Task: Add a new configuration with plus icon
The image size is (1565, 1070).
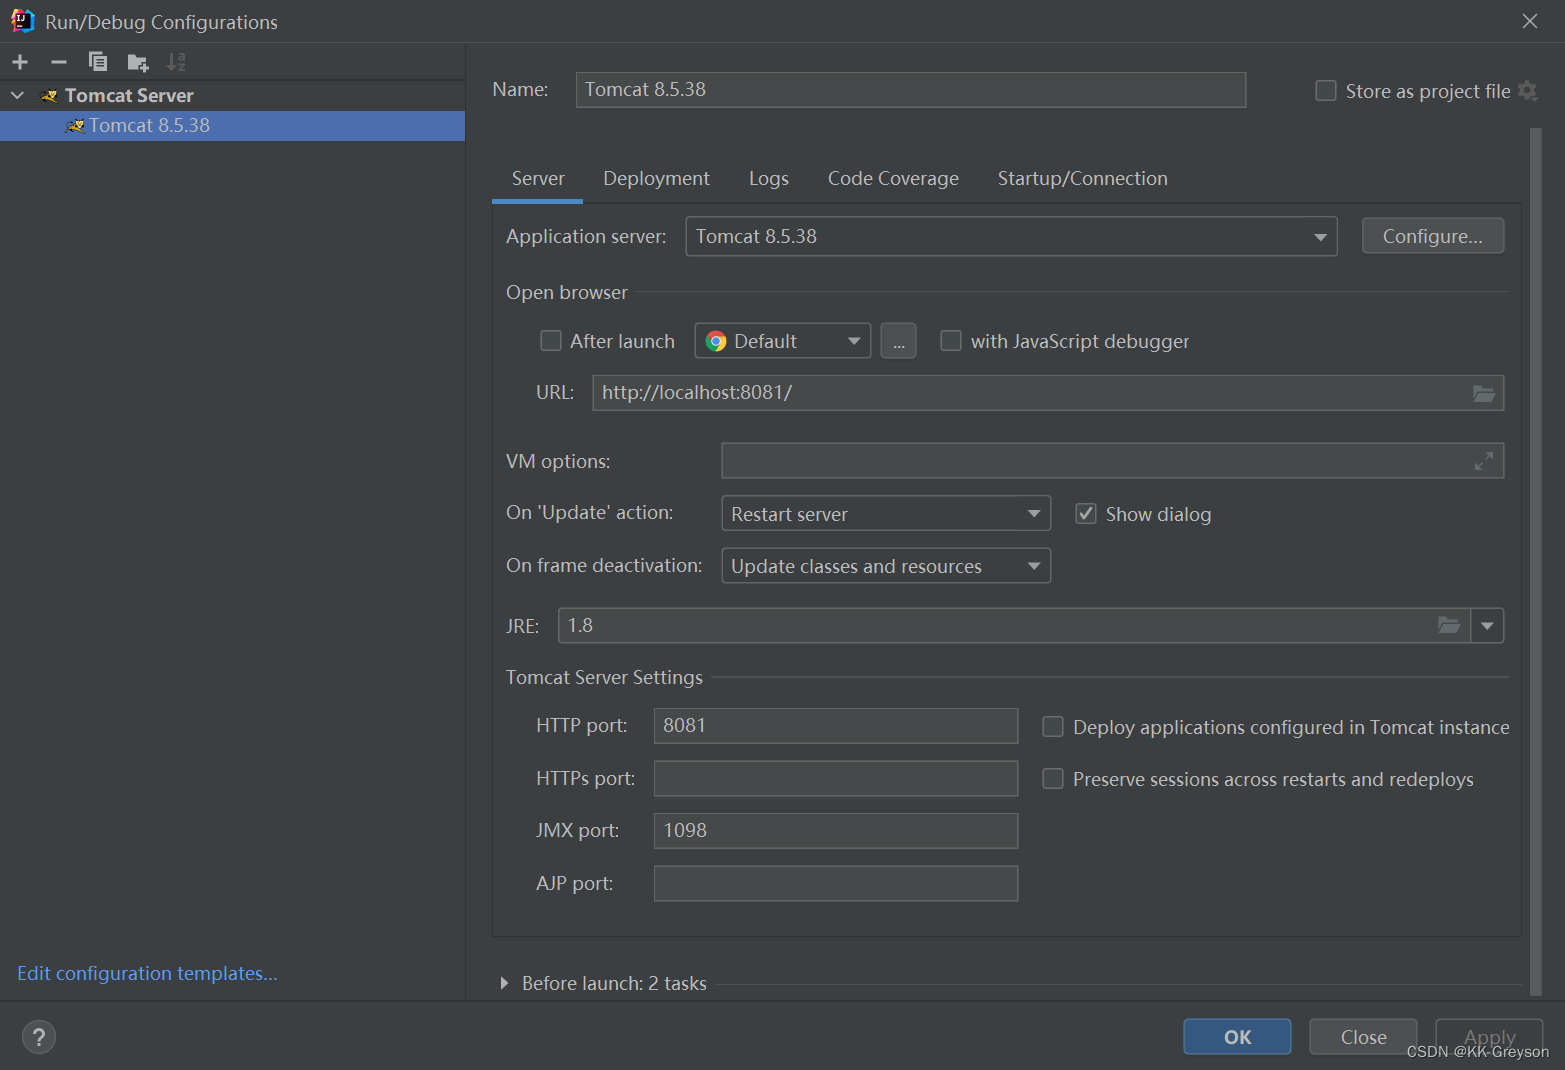Action: (20, 62)
